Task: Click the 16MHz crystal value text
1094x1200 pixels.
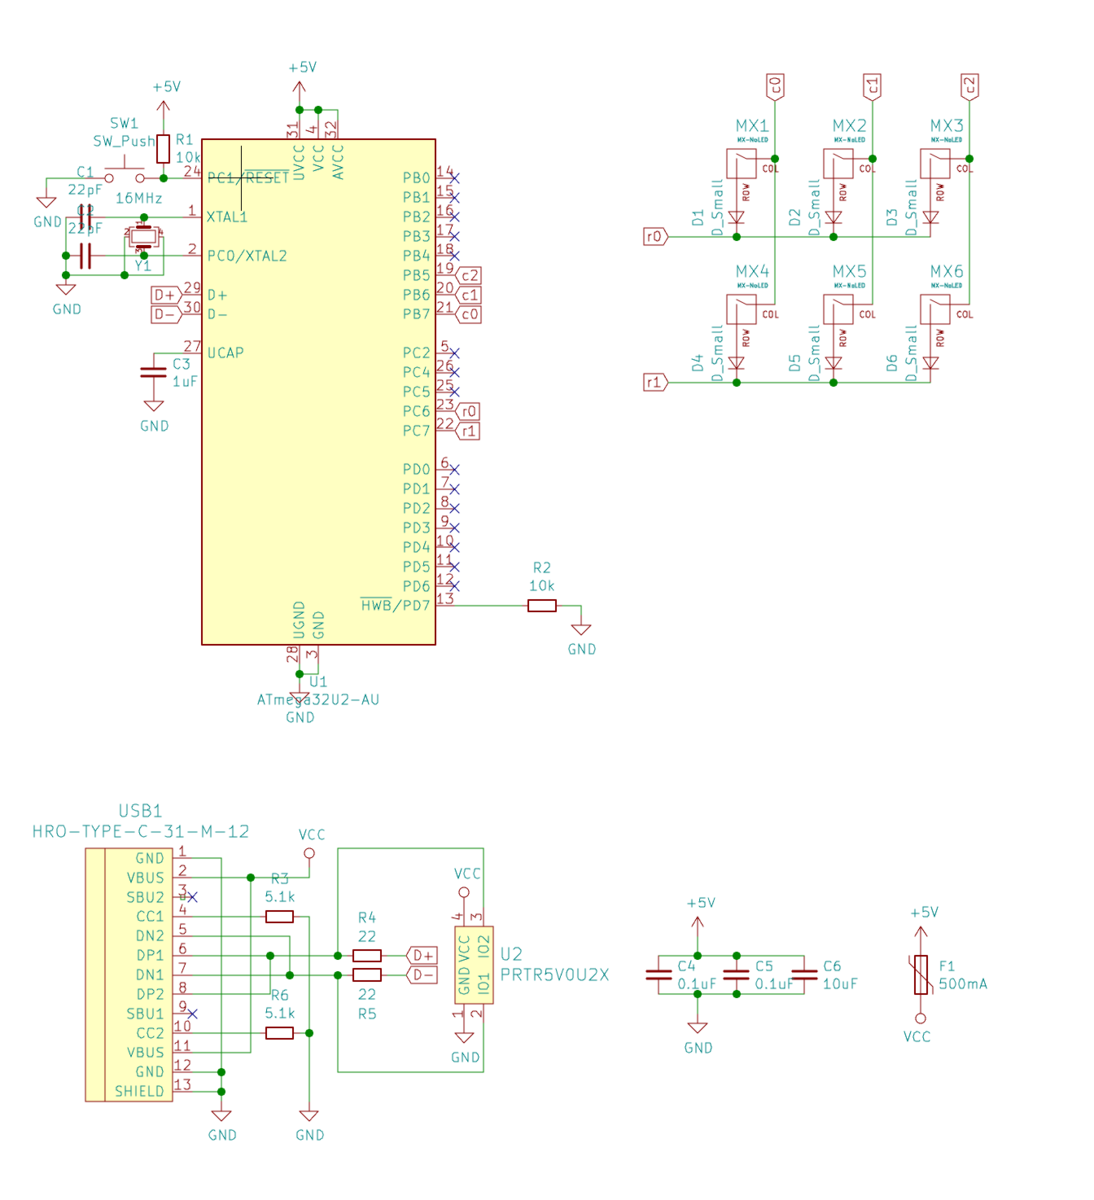Action: [x=139, y=198]
